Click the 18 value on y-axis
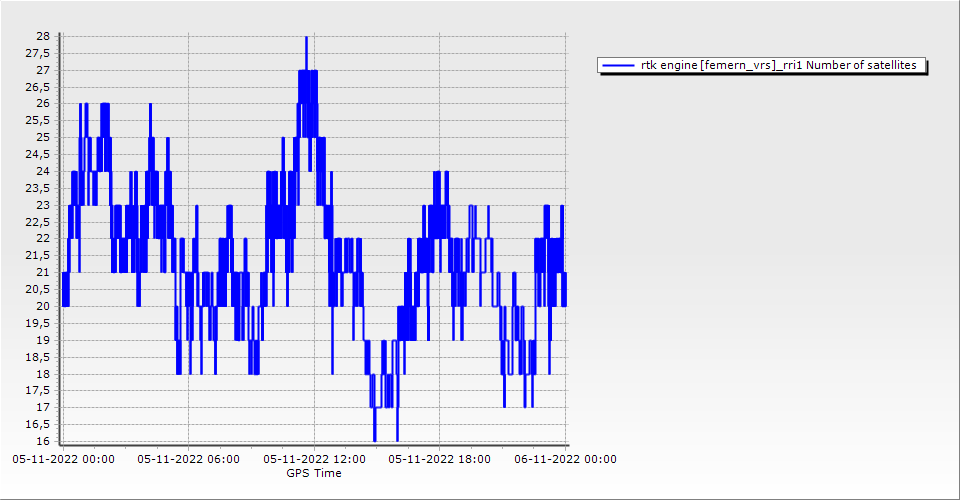The height and width of the screenshot is (500, 960). [43, 374]
